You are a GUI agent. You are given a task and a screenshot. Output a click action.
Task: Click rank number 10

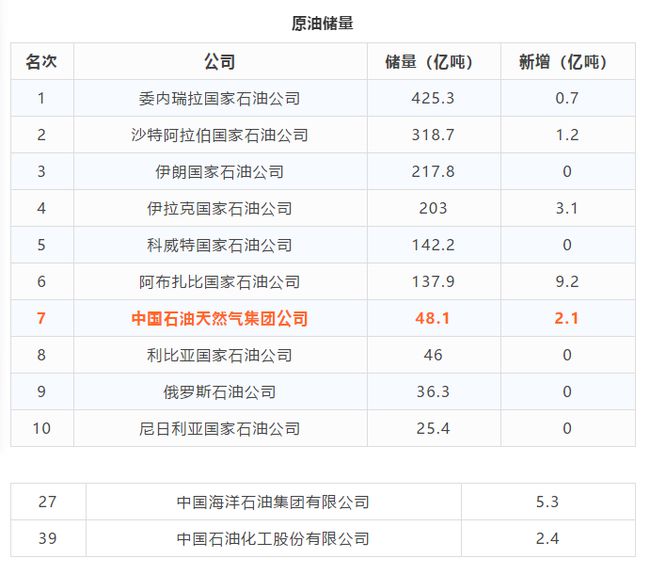(42, 429)
